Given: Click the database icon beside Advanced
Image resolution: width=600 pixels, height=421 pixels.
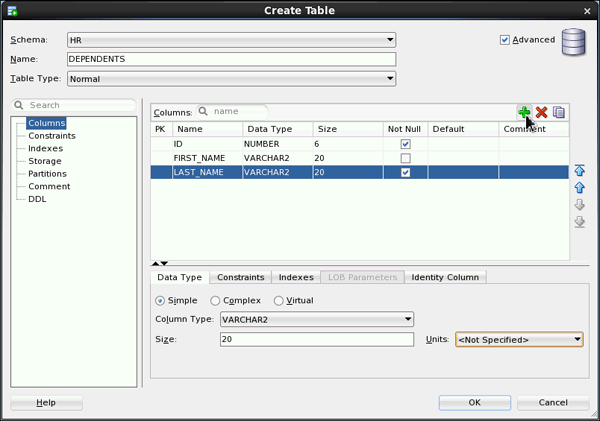Looking at the screenshot, I should click(x=573, y=44).
